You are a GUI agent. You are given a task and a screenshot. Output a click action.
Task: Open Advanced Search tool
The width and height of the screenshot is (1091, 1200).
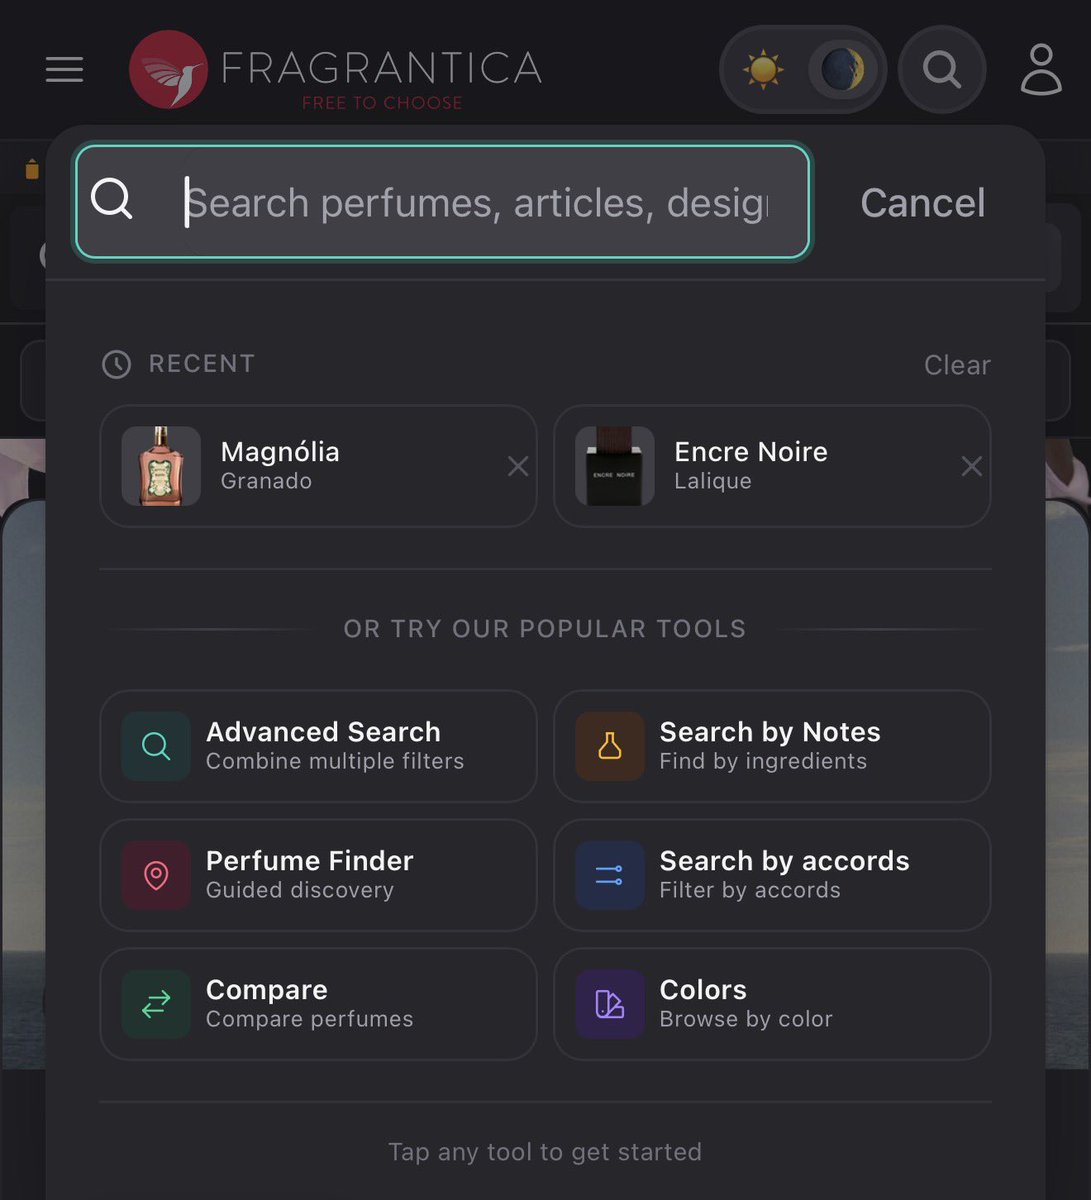click(x=318, y=746)
